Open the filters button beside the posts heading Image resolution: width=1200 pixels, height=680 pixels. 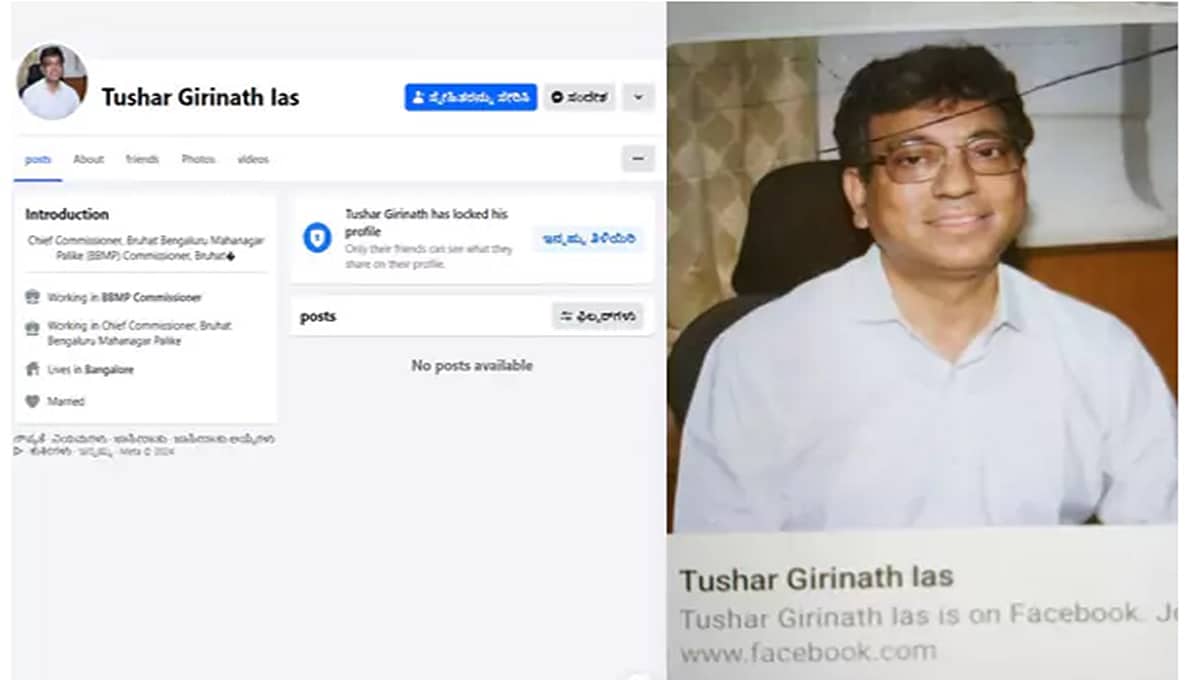(598, 316)
